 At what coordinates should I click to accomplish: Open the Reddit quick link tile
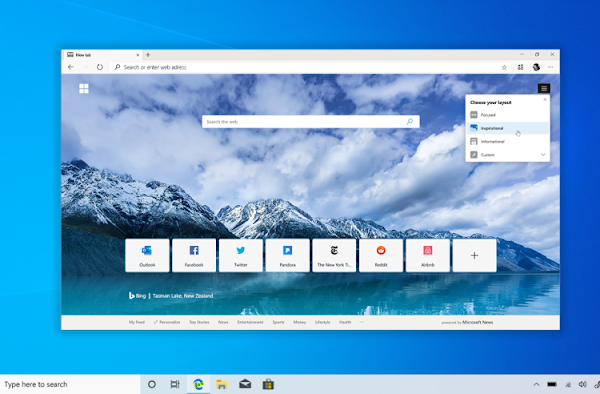click(381, 256)
